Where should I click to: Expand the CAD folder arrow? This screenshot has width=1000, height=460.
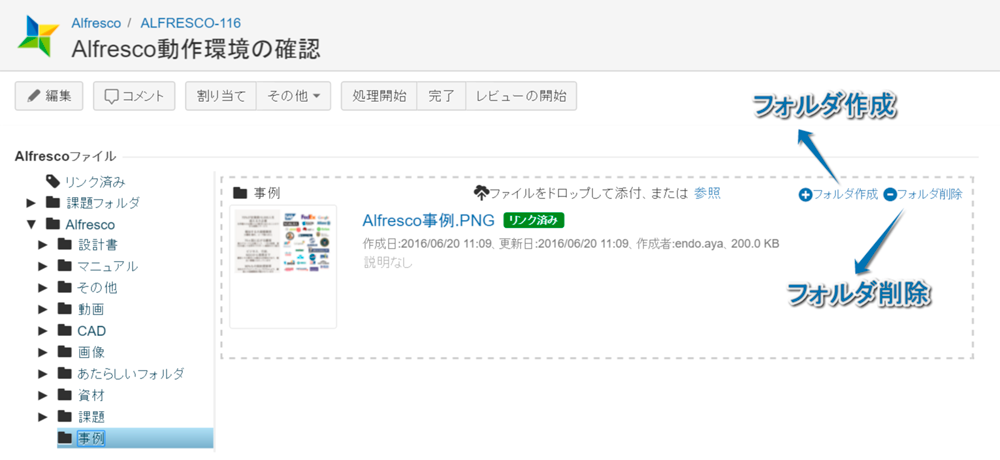tap(43, 330)
